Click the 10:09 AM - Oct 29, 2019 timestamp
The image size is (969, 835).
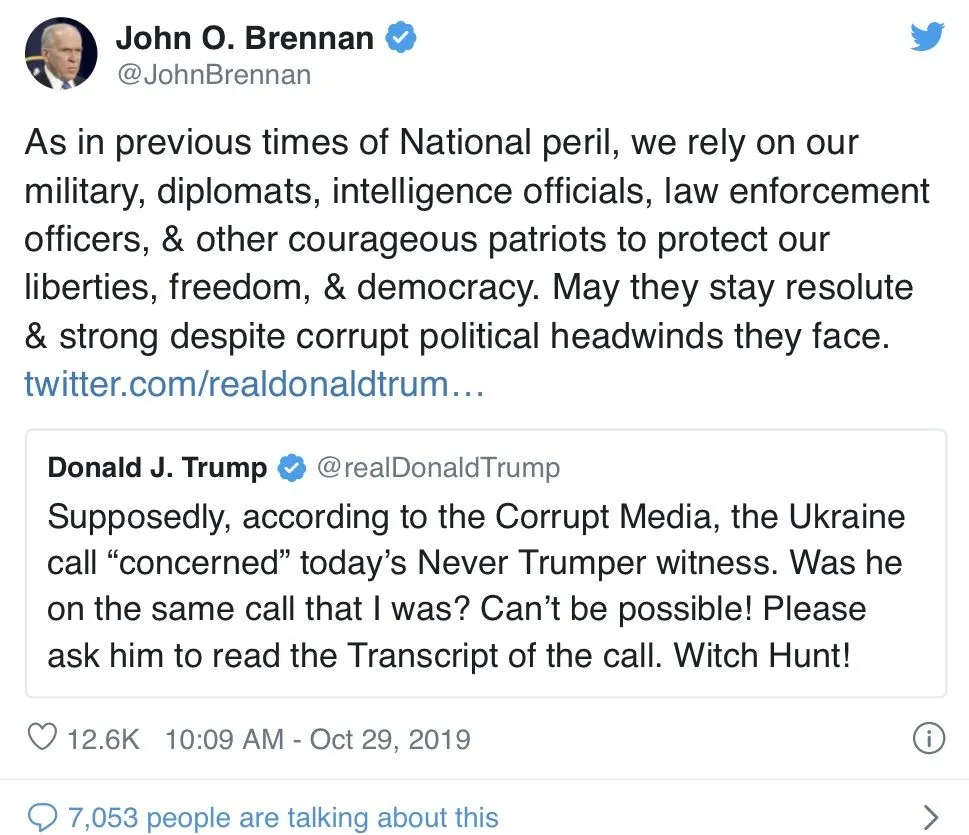tap(317, 739)
